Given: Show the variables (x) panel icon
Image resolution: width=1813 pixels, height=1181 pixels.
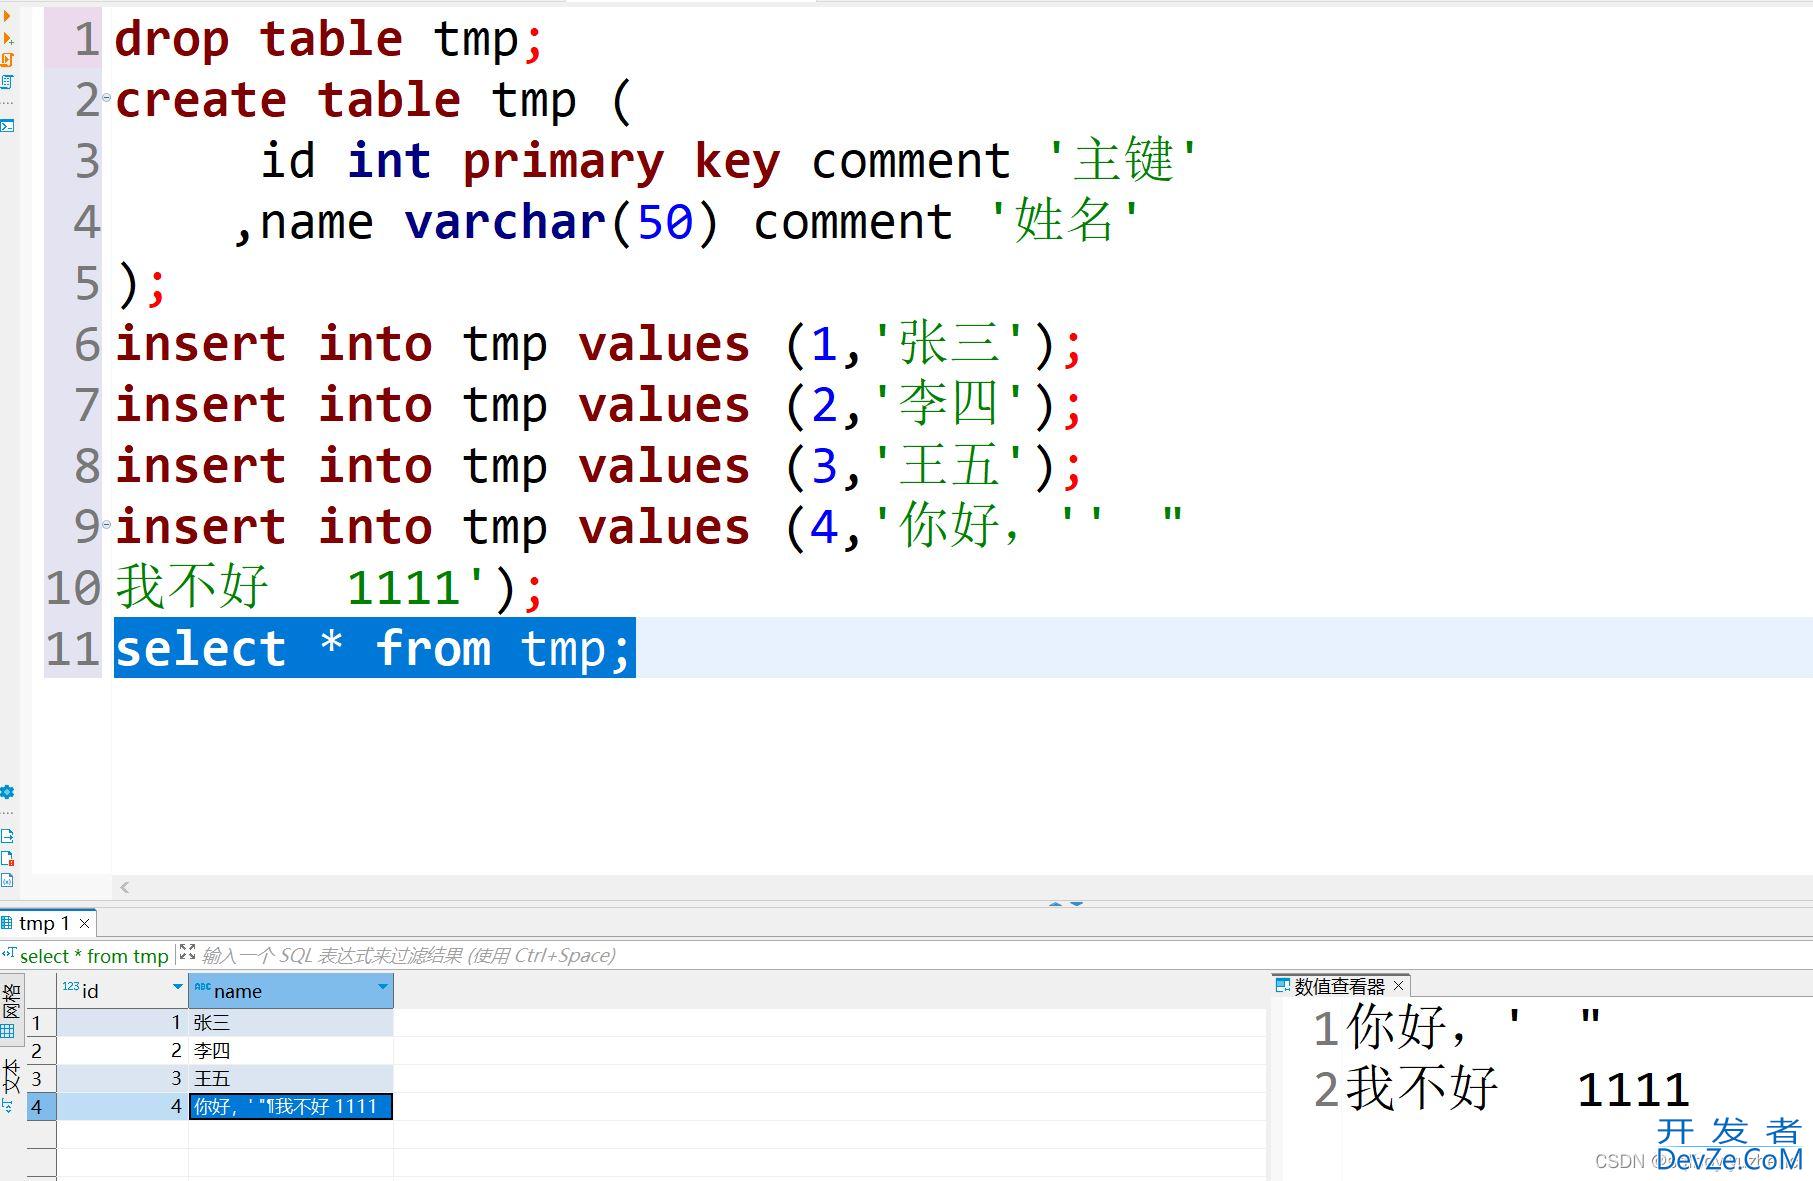Looking at the screenshot, I should (7, 880).
